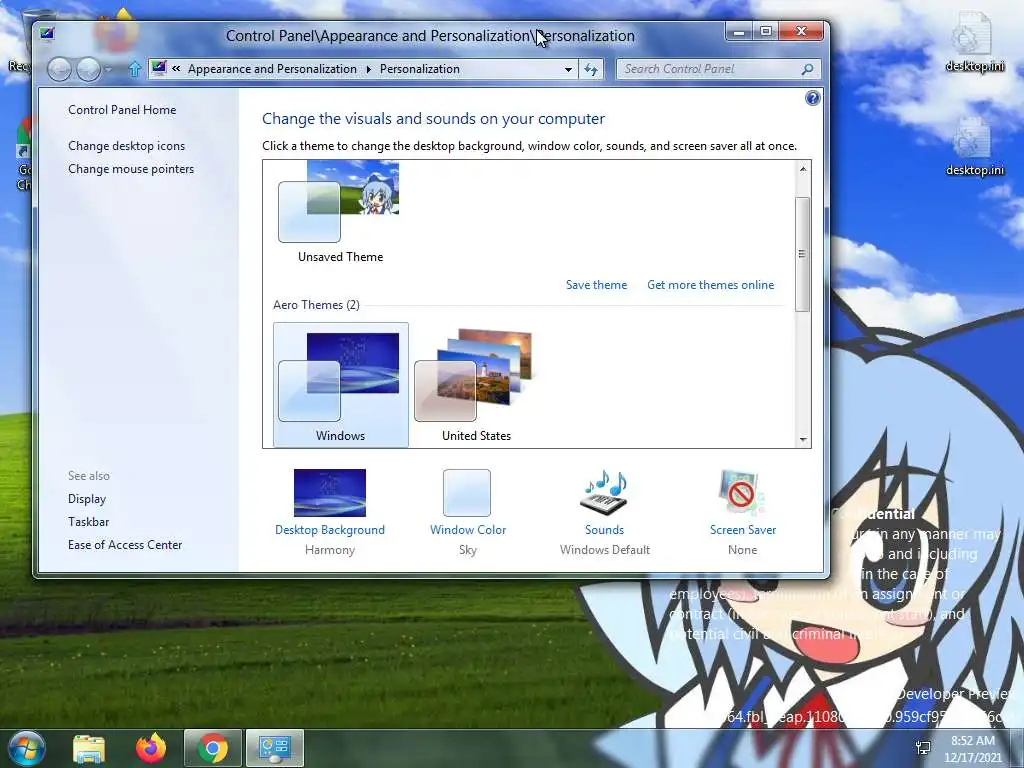This screenshot has width=1024, height=768.
Task: Open Ease of Access Center
Action: click(x=125, y=545)
